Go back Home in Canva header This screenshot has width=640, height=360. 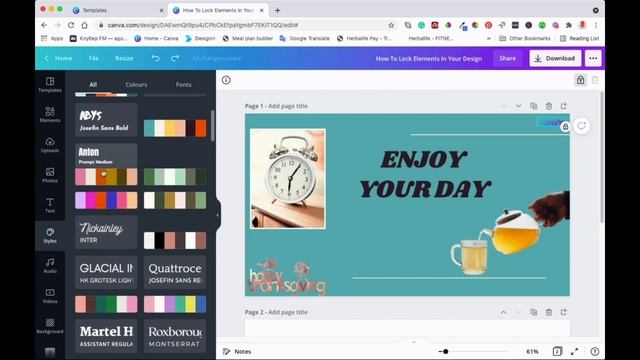point(59,58)
